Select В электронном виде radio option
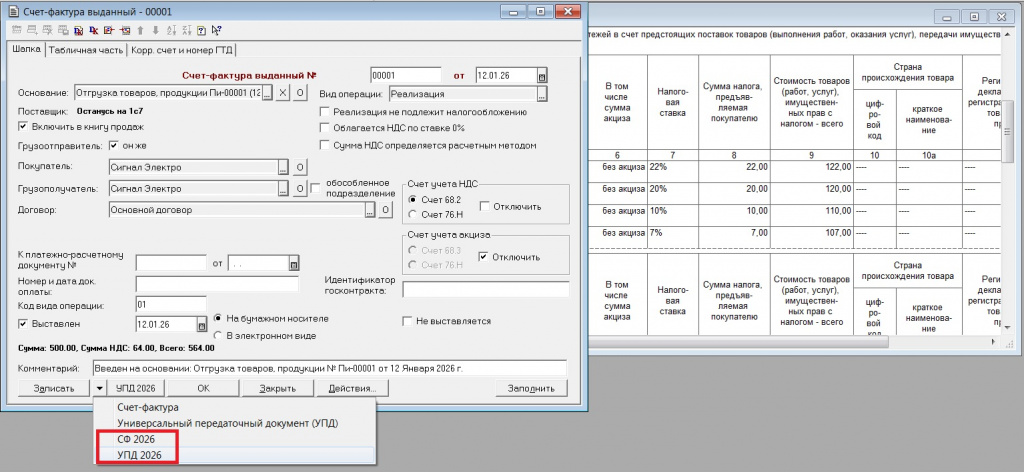 click(218, 334)
